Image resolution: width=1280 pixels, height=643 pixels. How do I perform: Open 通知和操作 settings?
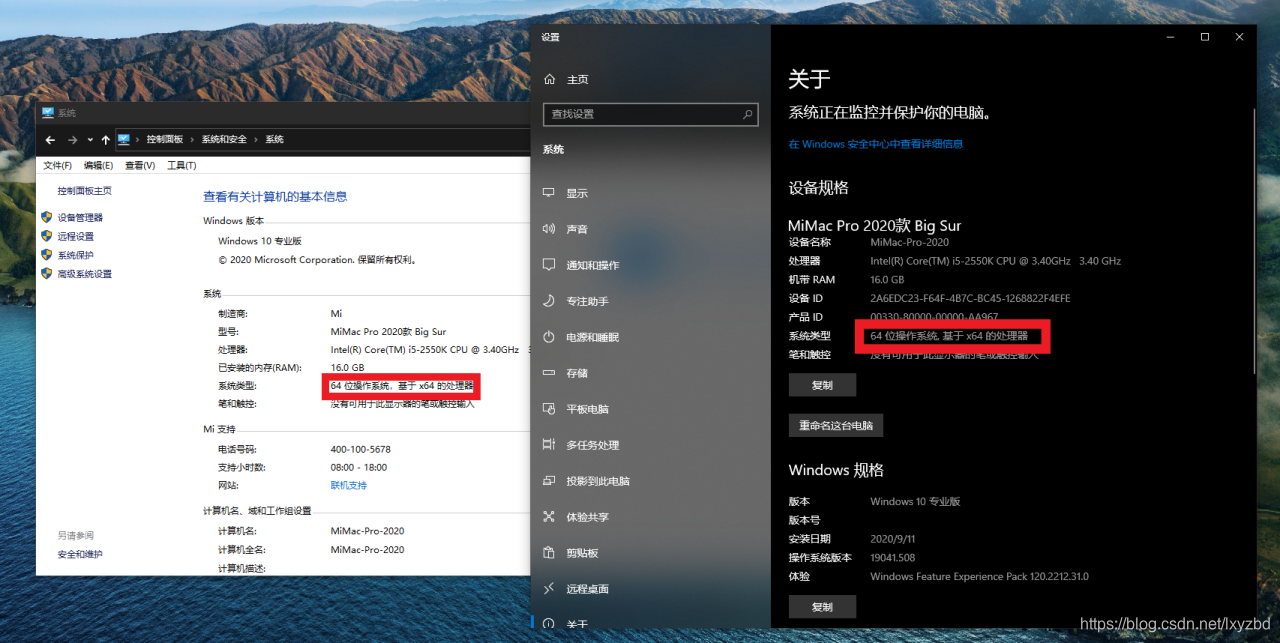pos(595,264)
